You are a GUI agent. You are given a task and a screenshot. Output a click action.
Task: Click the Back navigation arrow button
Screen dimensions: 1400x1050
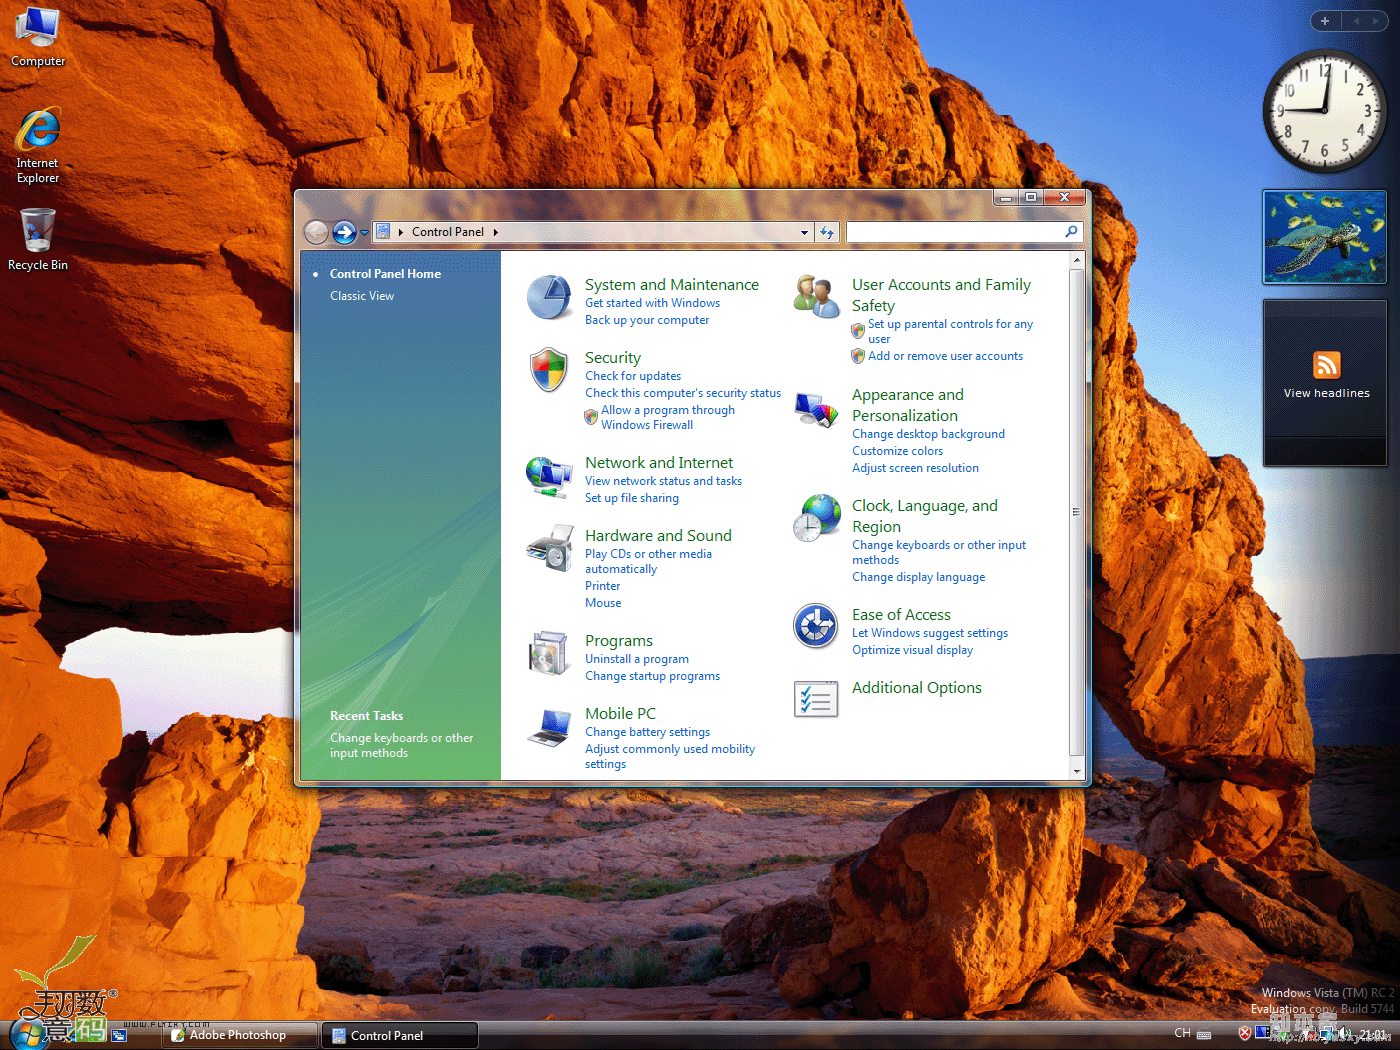[x=316, y=232]
